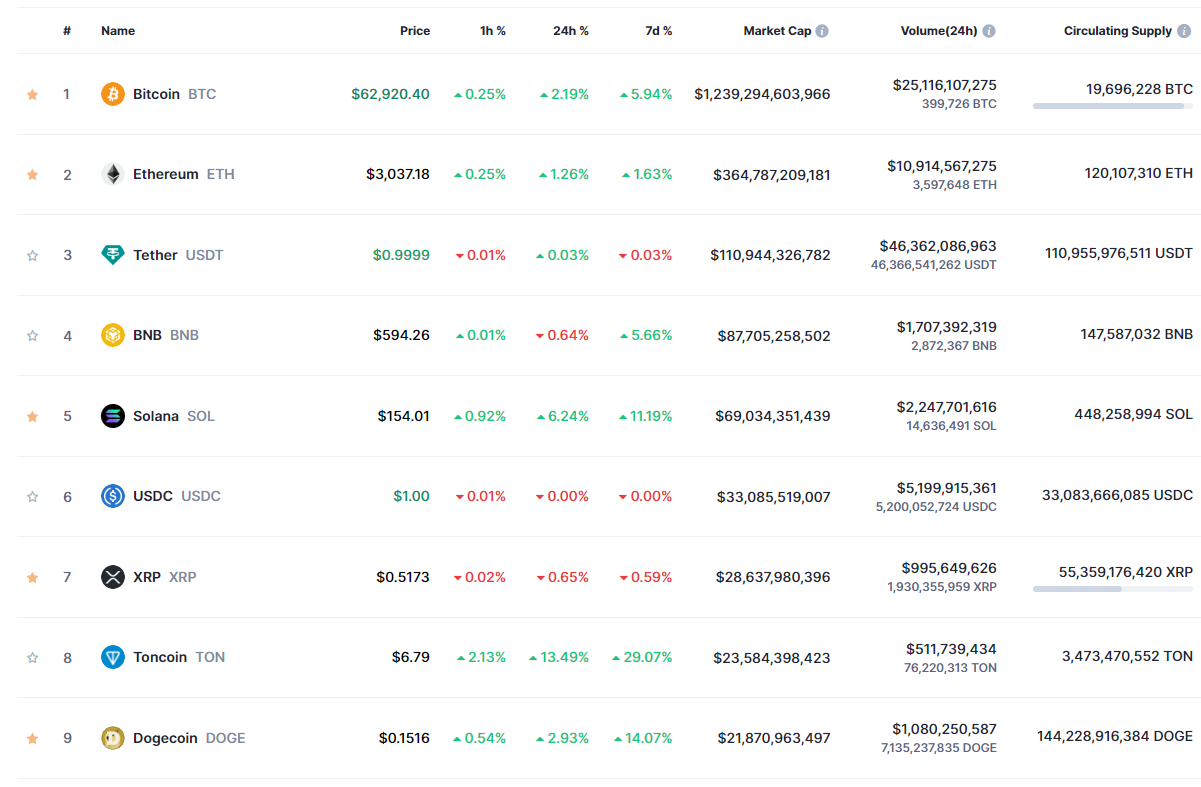
Task: Click the Dogecoin logo icon
Action: [x=113, y=738]
